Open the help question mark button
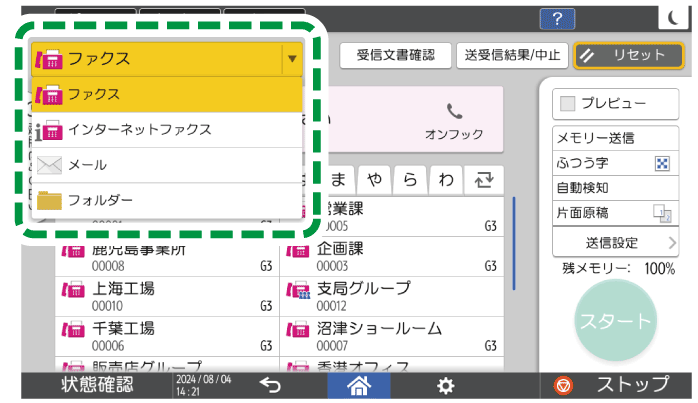Screen dimensions: 698x403 pyautogui.click(x=557, y=19)
